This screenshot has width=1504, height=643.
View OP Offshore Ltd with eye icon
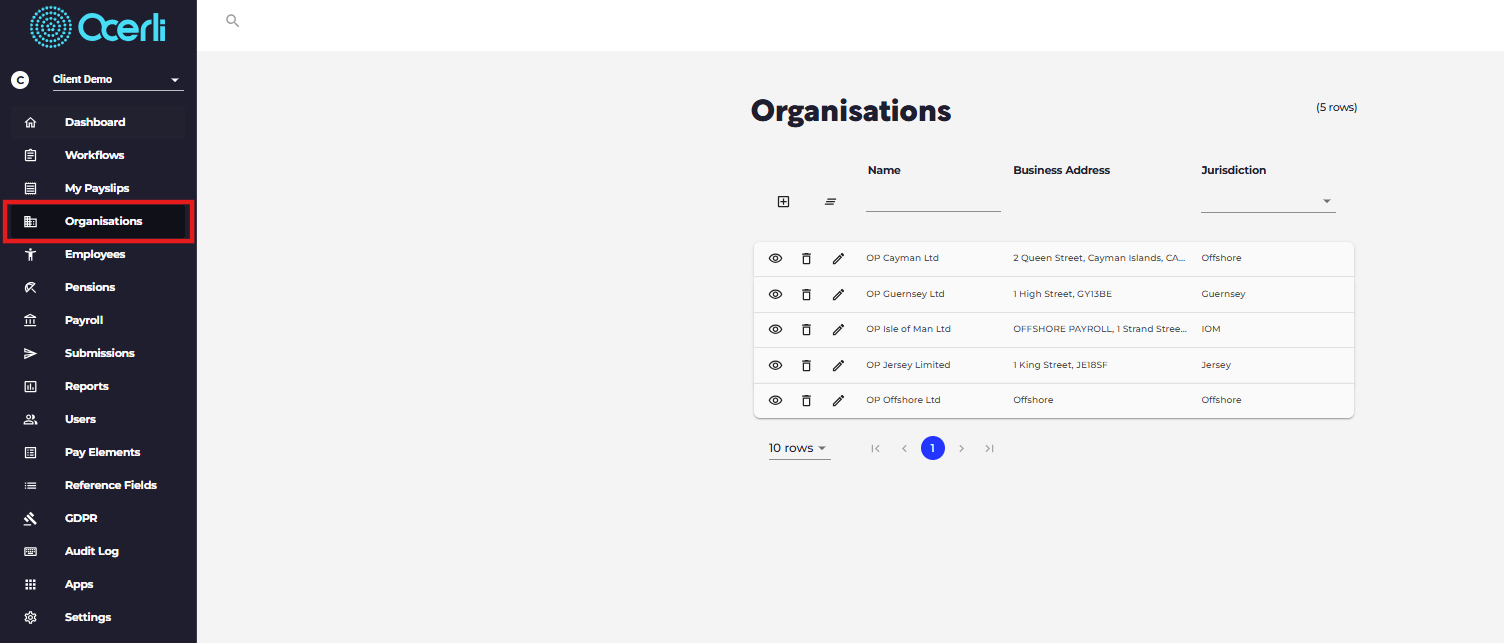775,400
